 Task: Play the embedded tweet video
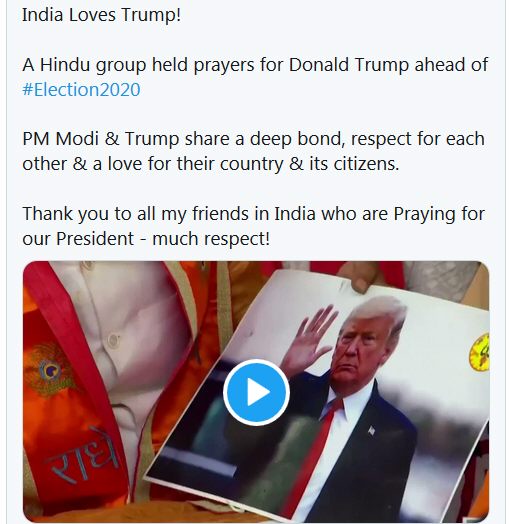(x=256, y=392)
